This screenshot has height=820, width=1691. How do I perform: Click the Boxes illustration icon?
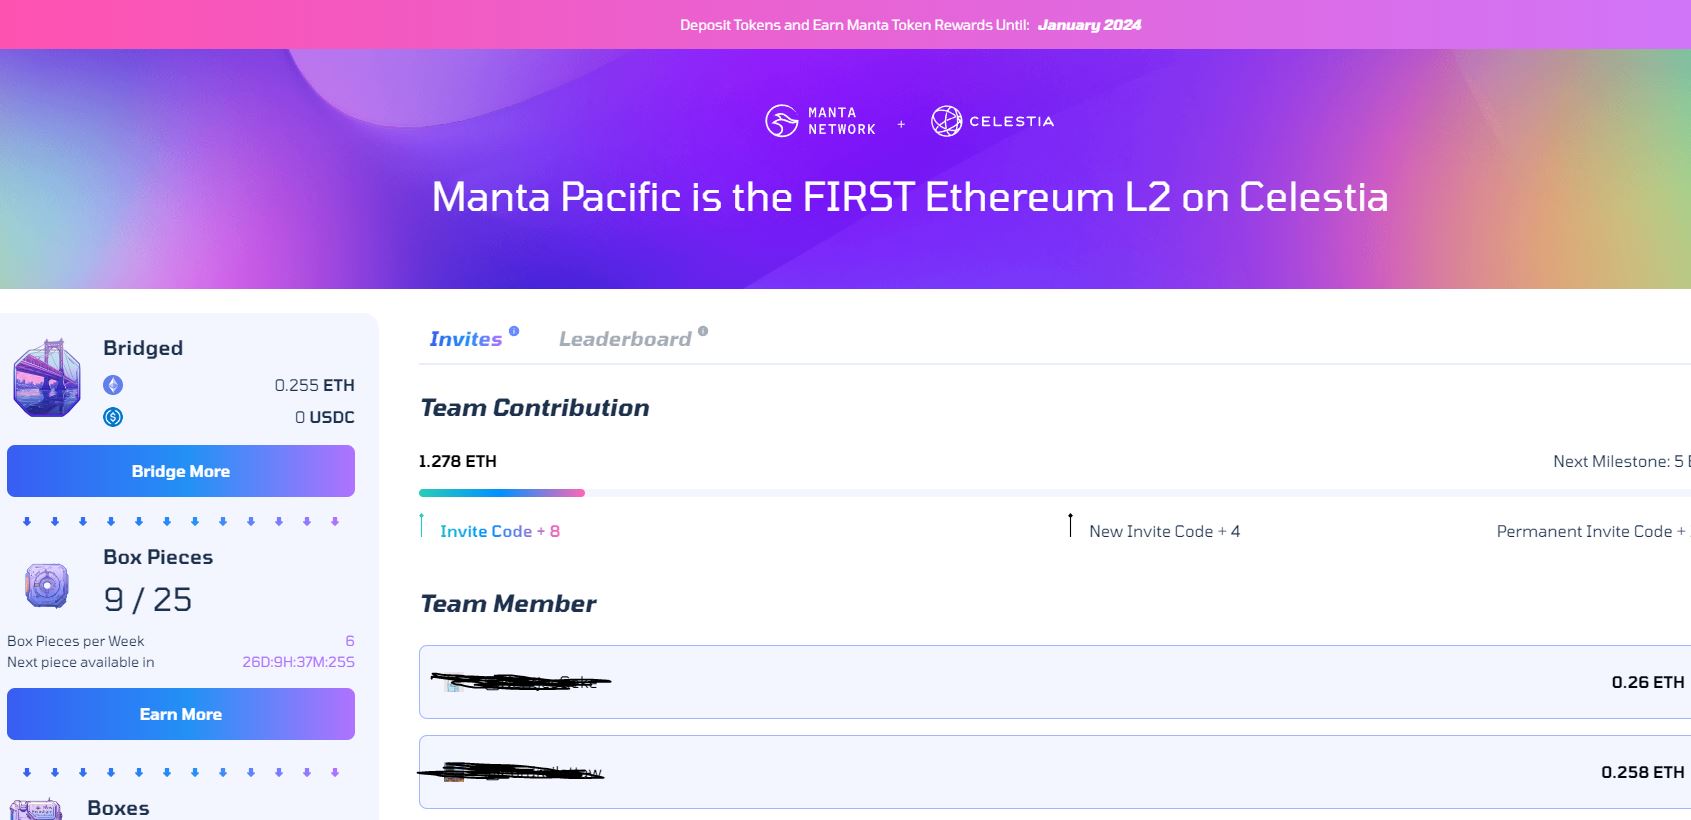coord(36,809)
